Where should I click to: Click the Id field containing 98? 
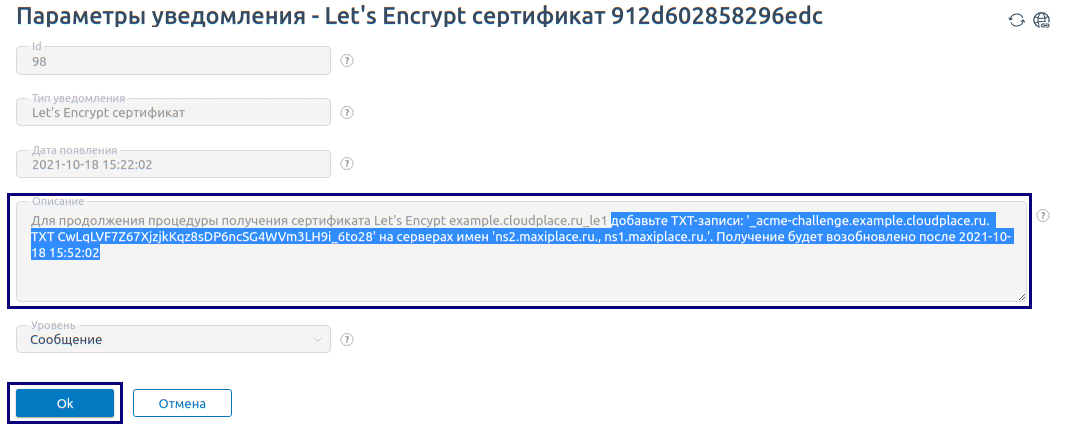(x=173, y=60)
